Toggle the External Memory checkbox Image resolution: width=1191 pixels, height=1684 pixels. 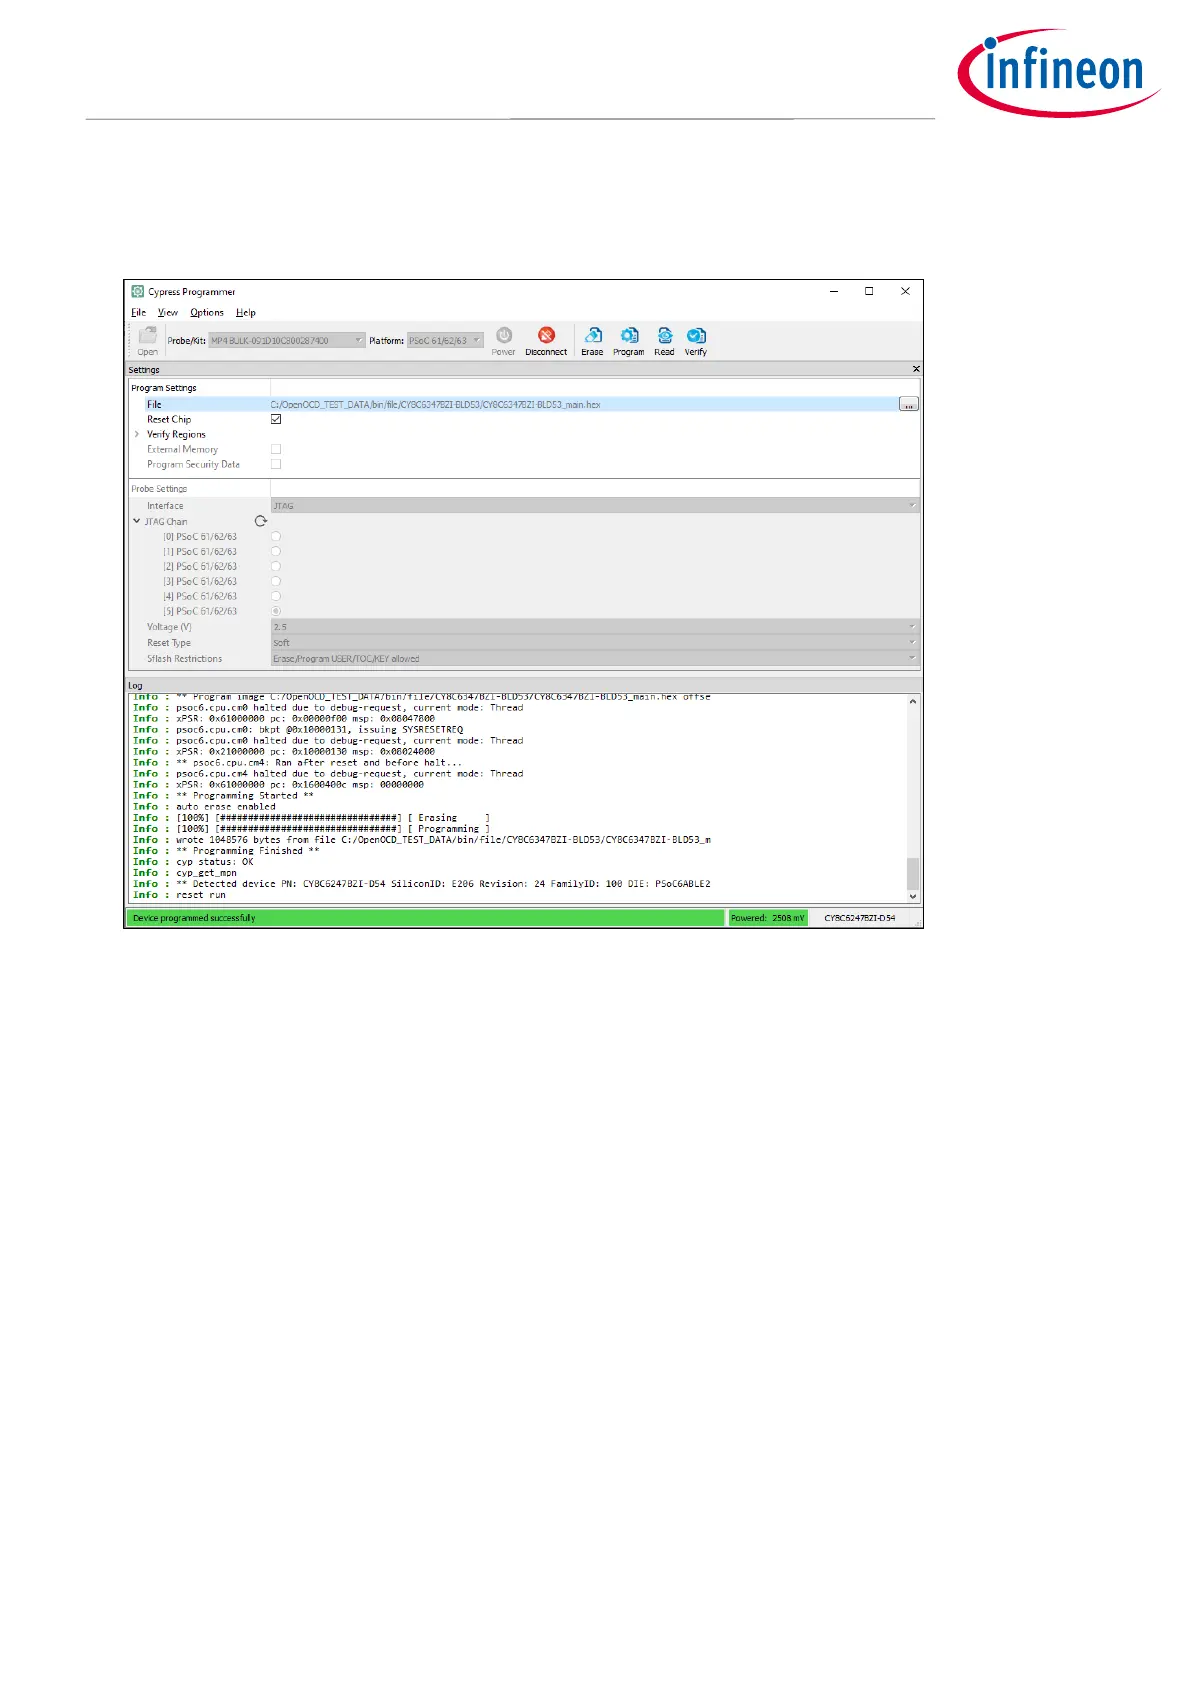(x=276, y=449)
